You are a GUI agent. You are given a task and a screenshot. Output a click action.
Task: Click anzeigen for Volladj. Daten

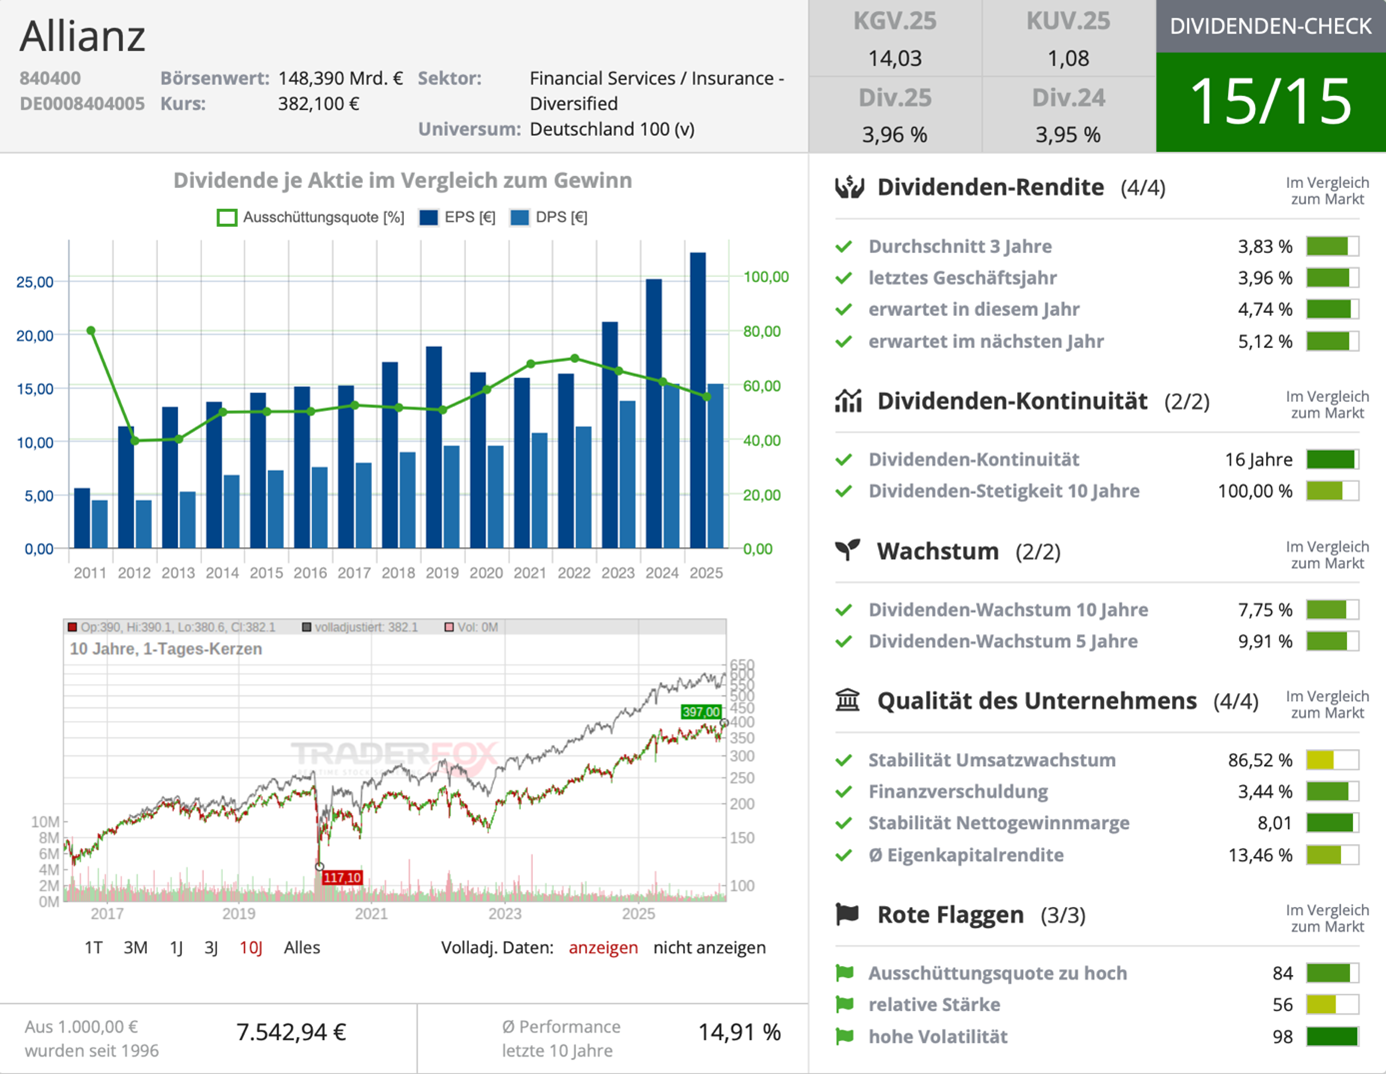[x=603, y=947]
